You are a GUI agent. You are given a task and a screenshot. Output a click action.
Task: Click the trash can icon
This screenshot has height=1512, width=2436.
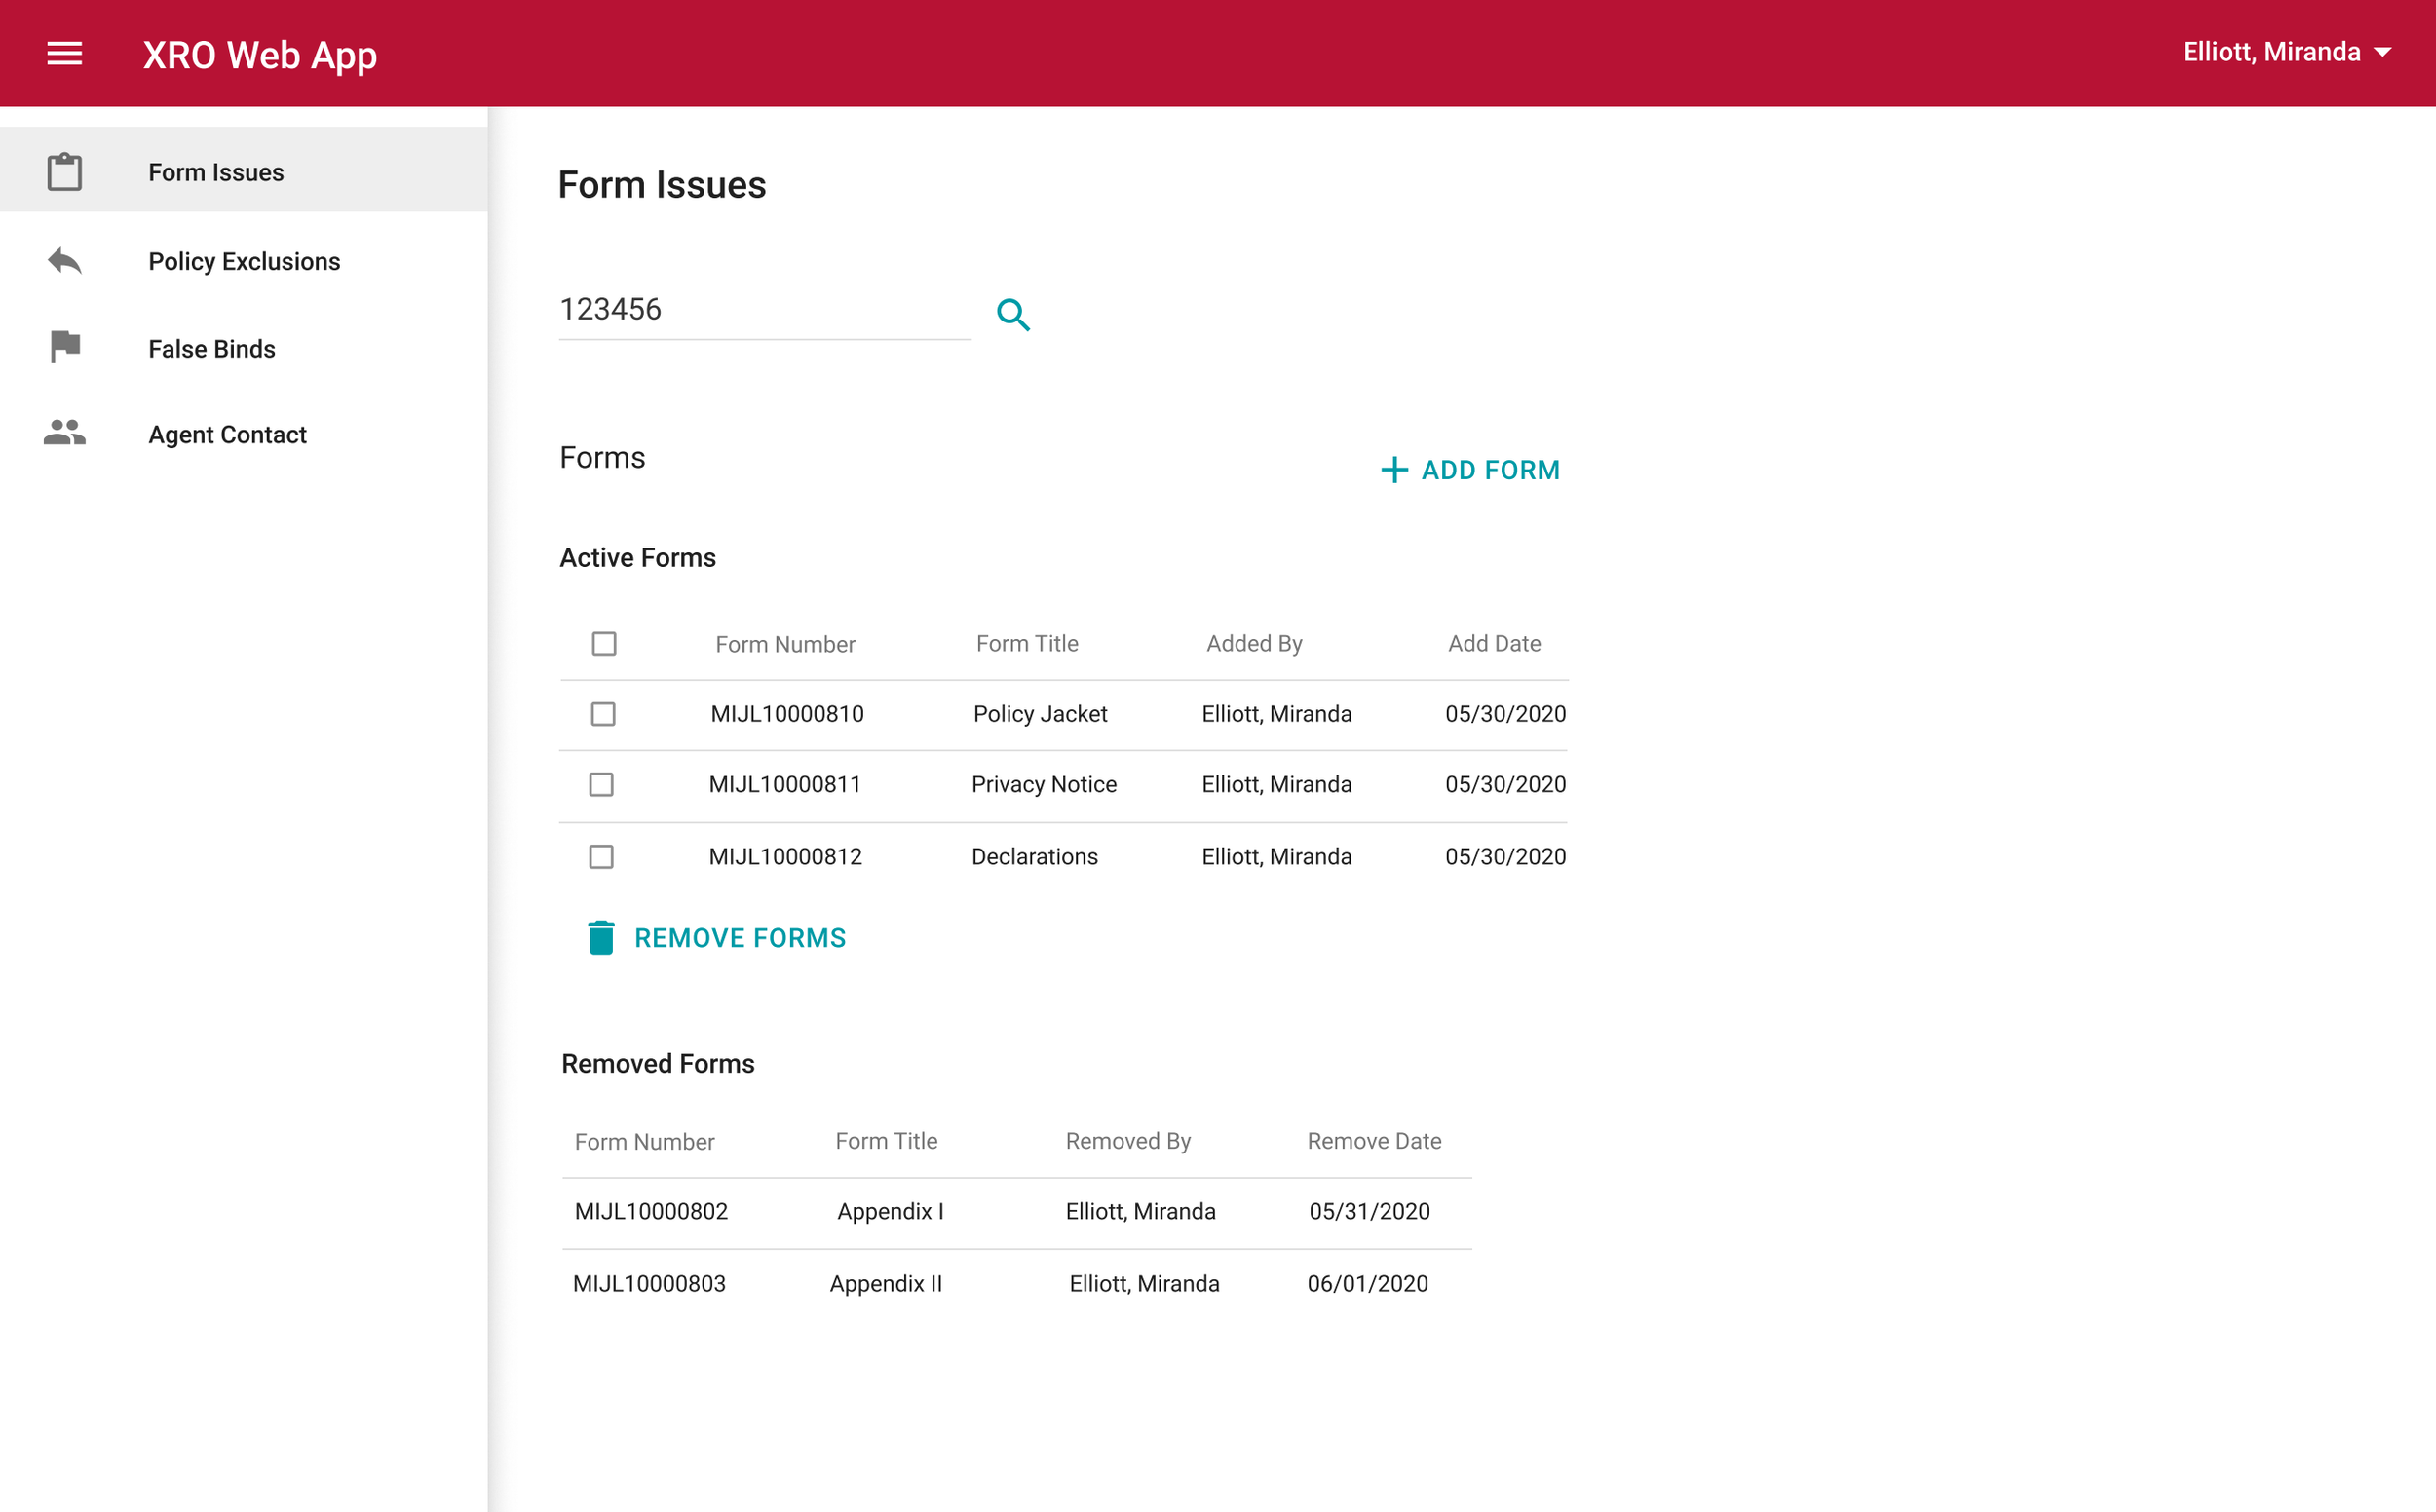point(600,938)
